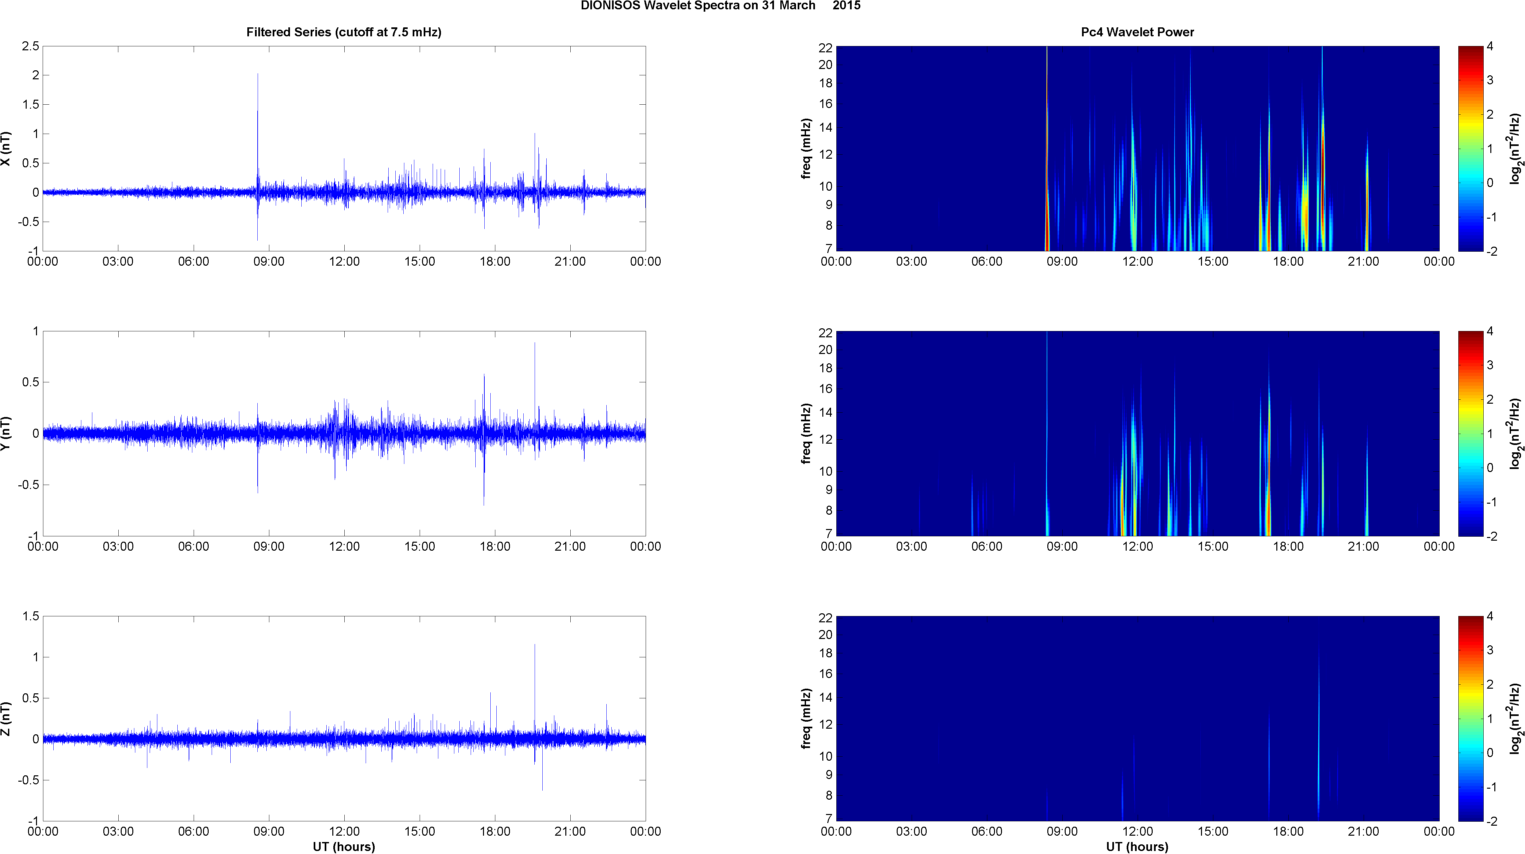Click the middle spectrogram's 'freq (mHz)' label

(x=806, y=433)
